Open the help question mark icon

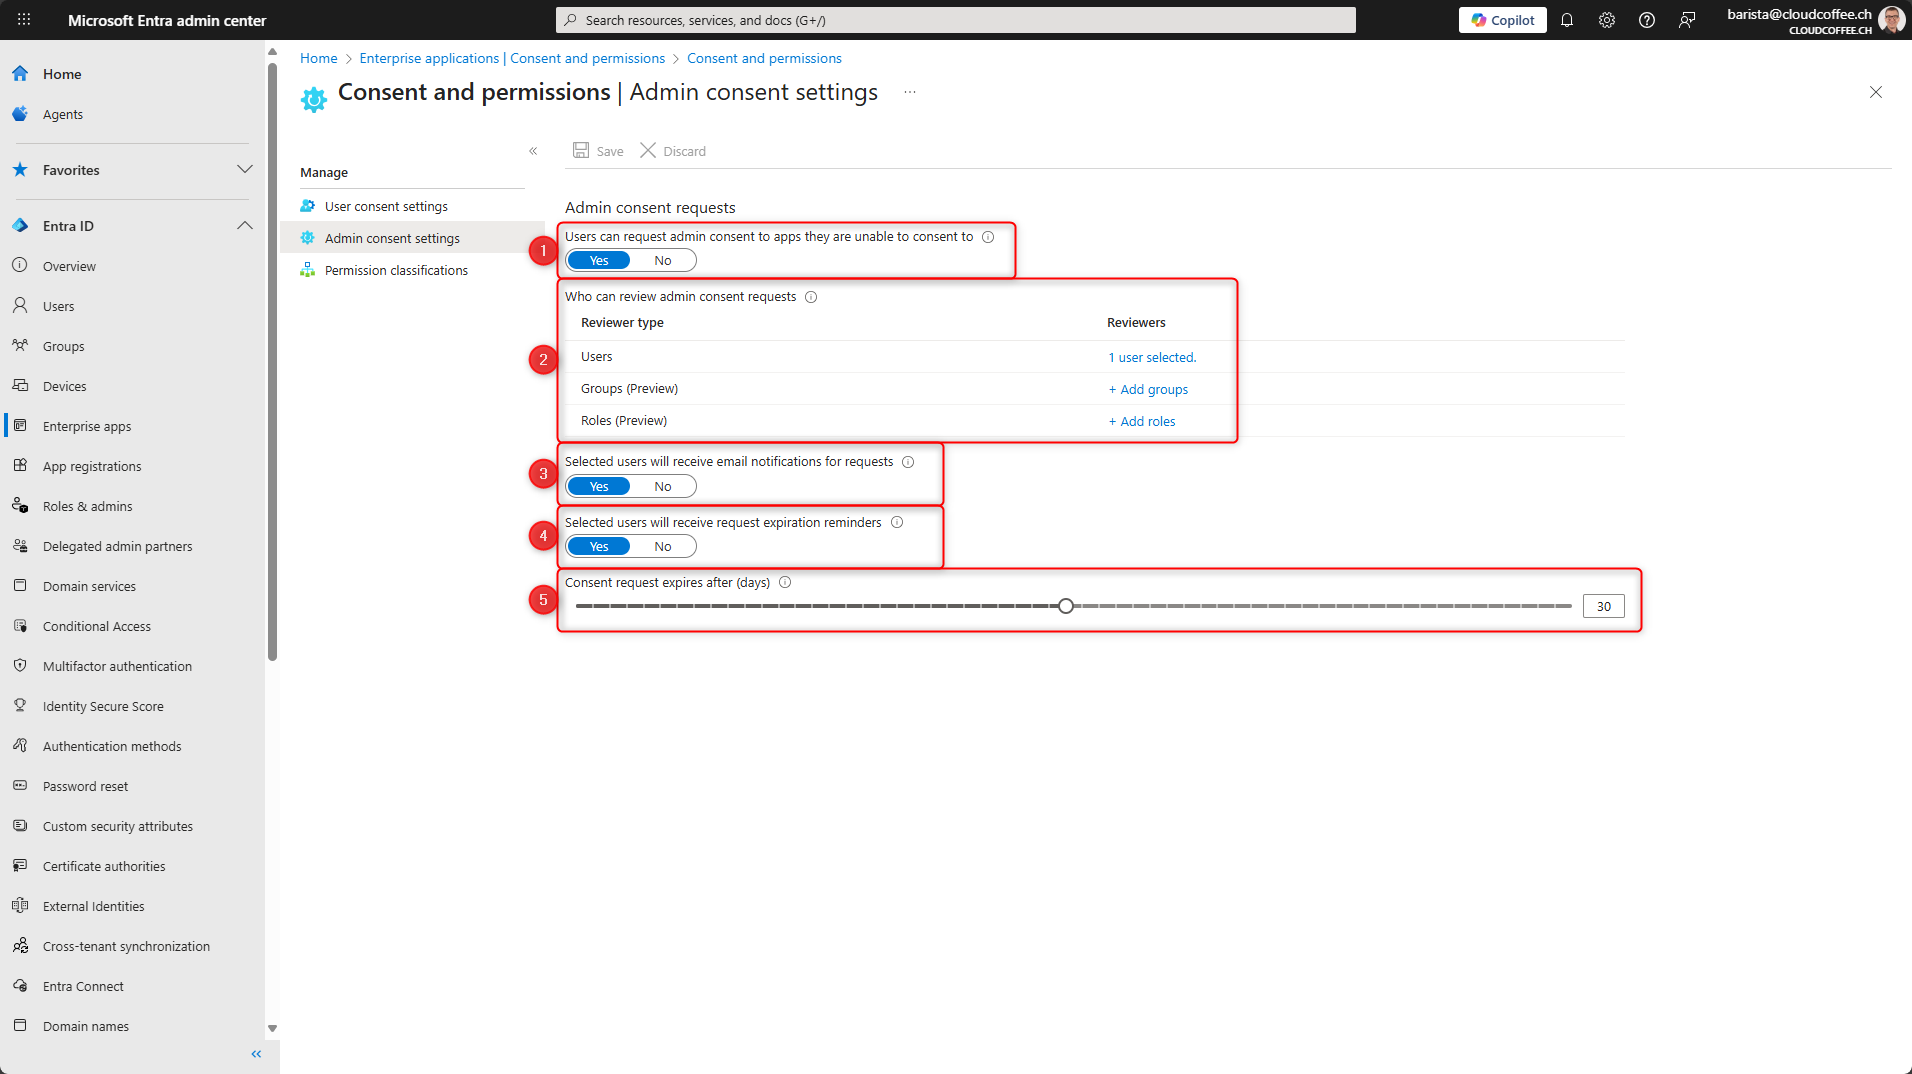[x=1647, y=20]
